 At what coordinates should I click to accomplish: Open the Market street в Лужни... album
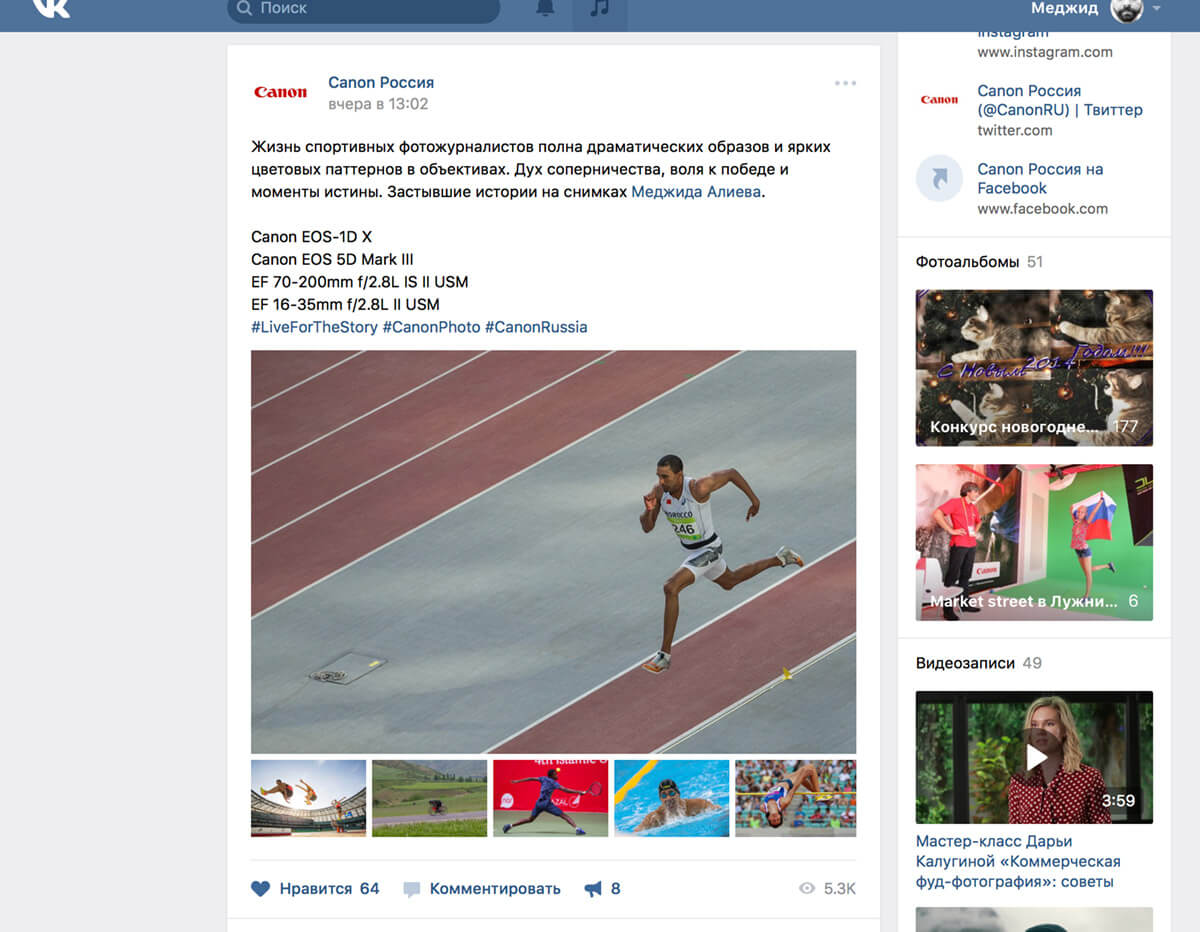[x=1034, y=542]
